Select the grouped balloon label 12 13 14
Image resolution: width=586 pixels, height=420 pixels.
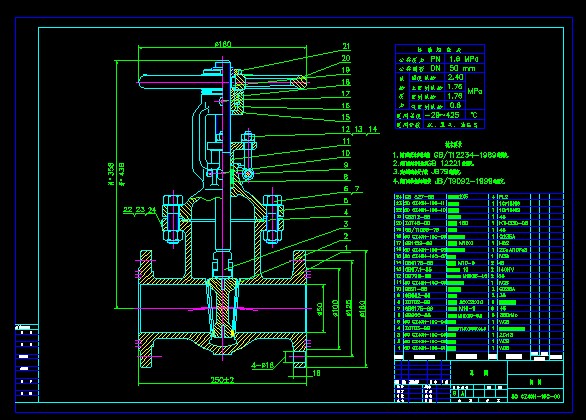360,129
